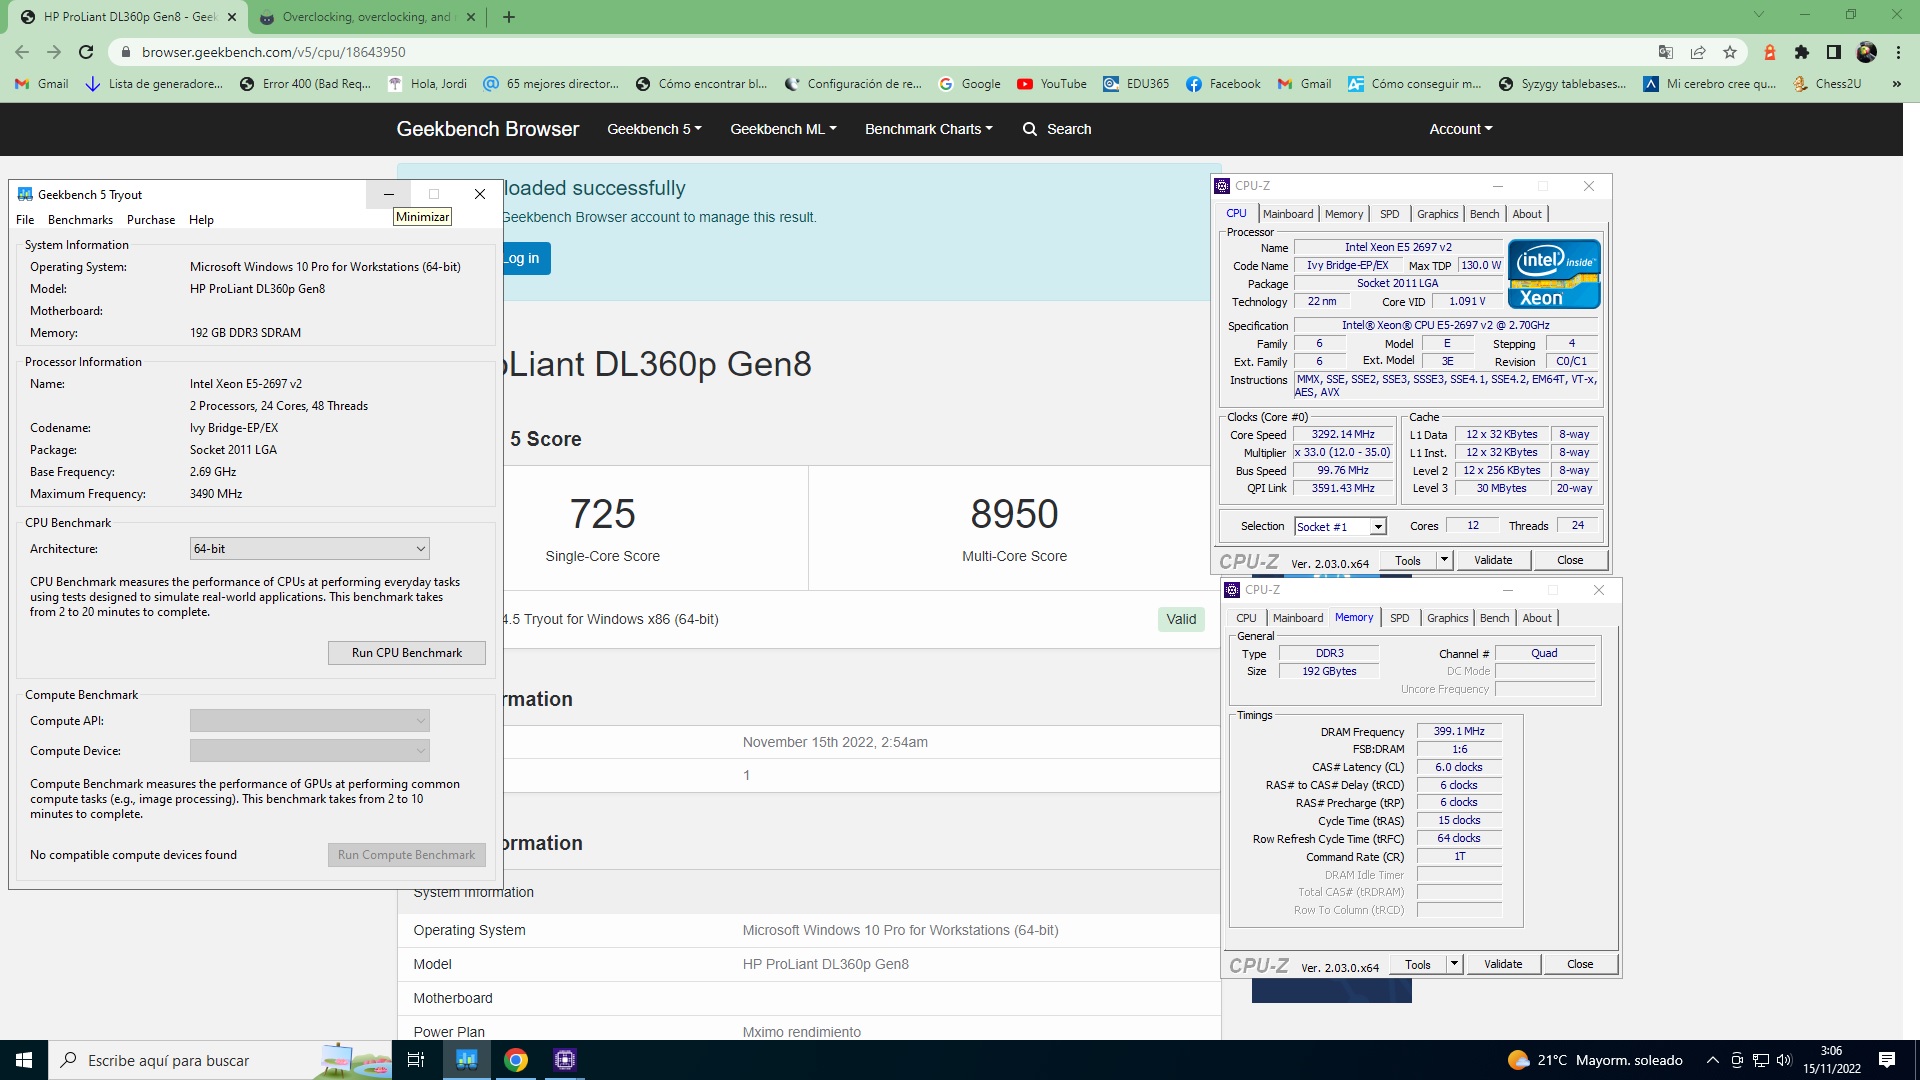Click the 725 Single-Core Score value

coord(602,514)
